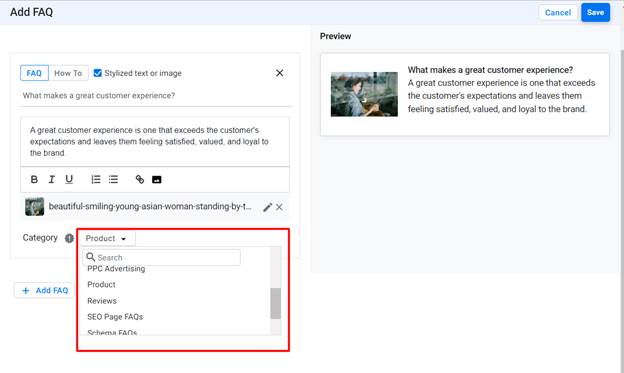
Task: Remove the attached beautiful-smiling image file
Action: coord(279,207)
